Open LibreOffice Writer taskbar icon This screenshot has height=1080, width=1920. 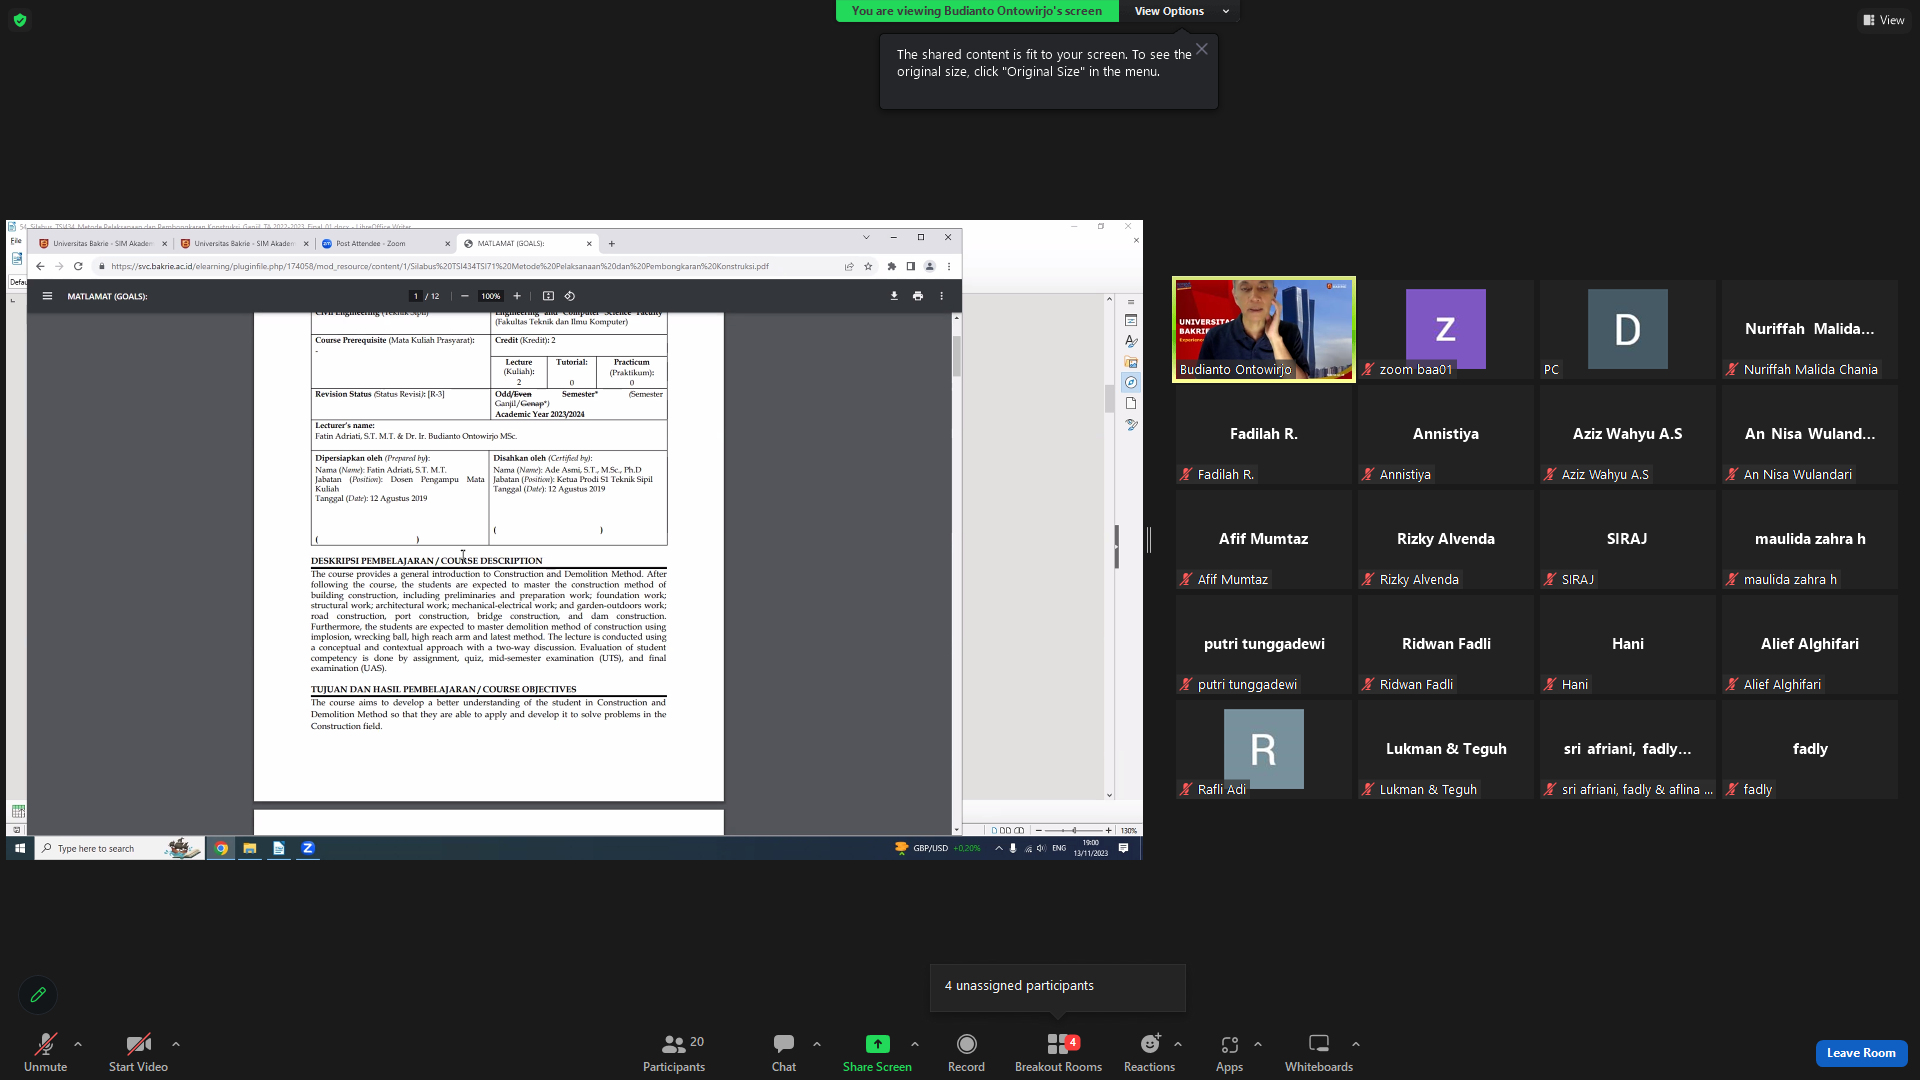[279, 848]
